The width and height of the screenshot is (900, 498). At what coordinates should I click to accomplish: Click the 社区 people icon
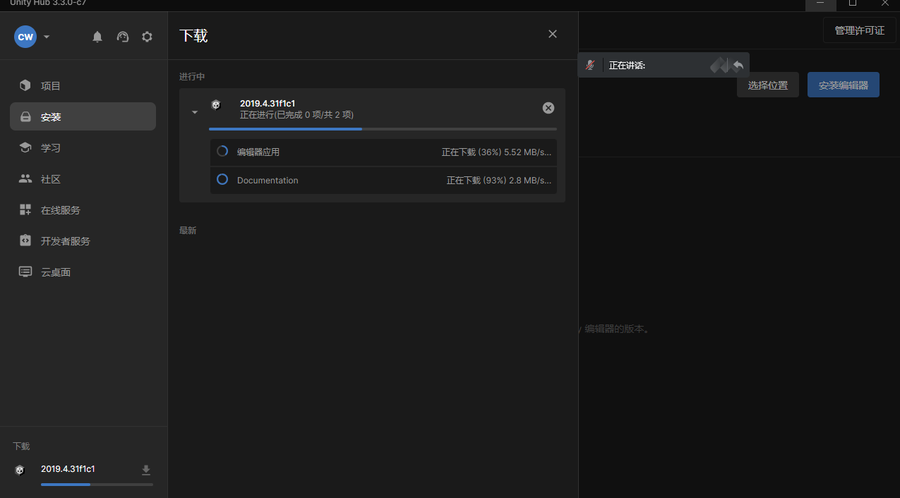coord(25,178)
